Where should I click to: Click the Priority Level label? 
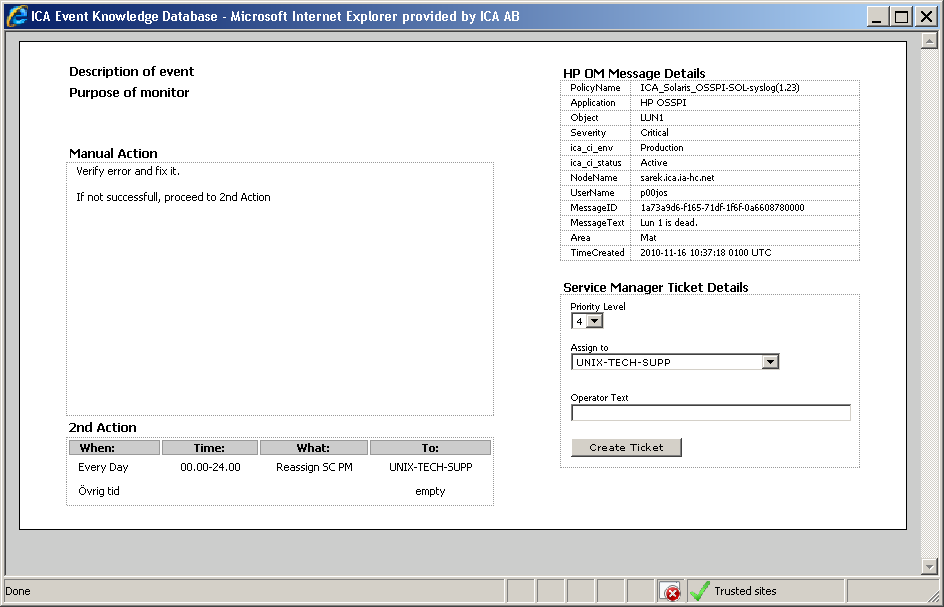[x=598, y=307]
